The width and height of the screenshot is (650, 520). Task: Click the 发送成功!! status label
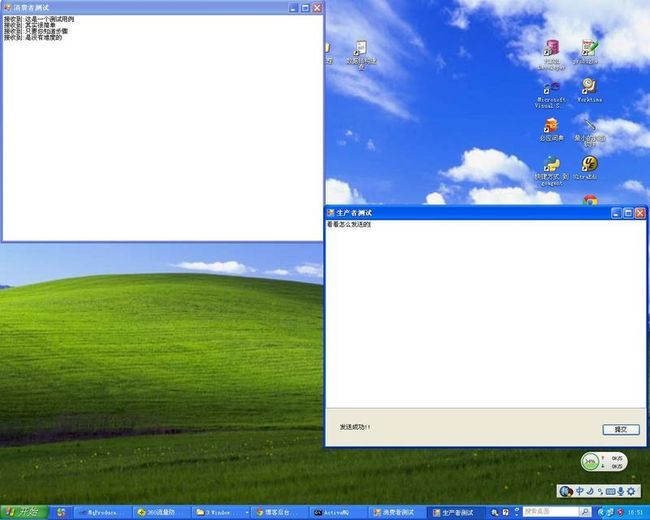click(355, 427)
